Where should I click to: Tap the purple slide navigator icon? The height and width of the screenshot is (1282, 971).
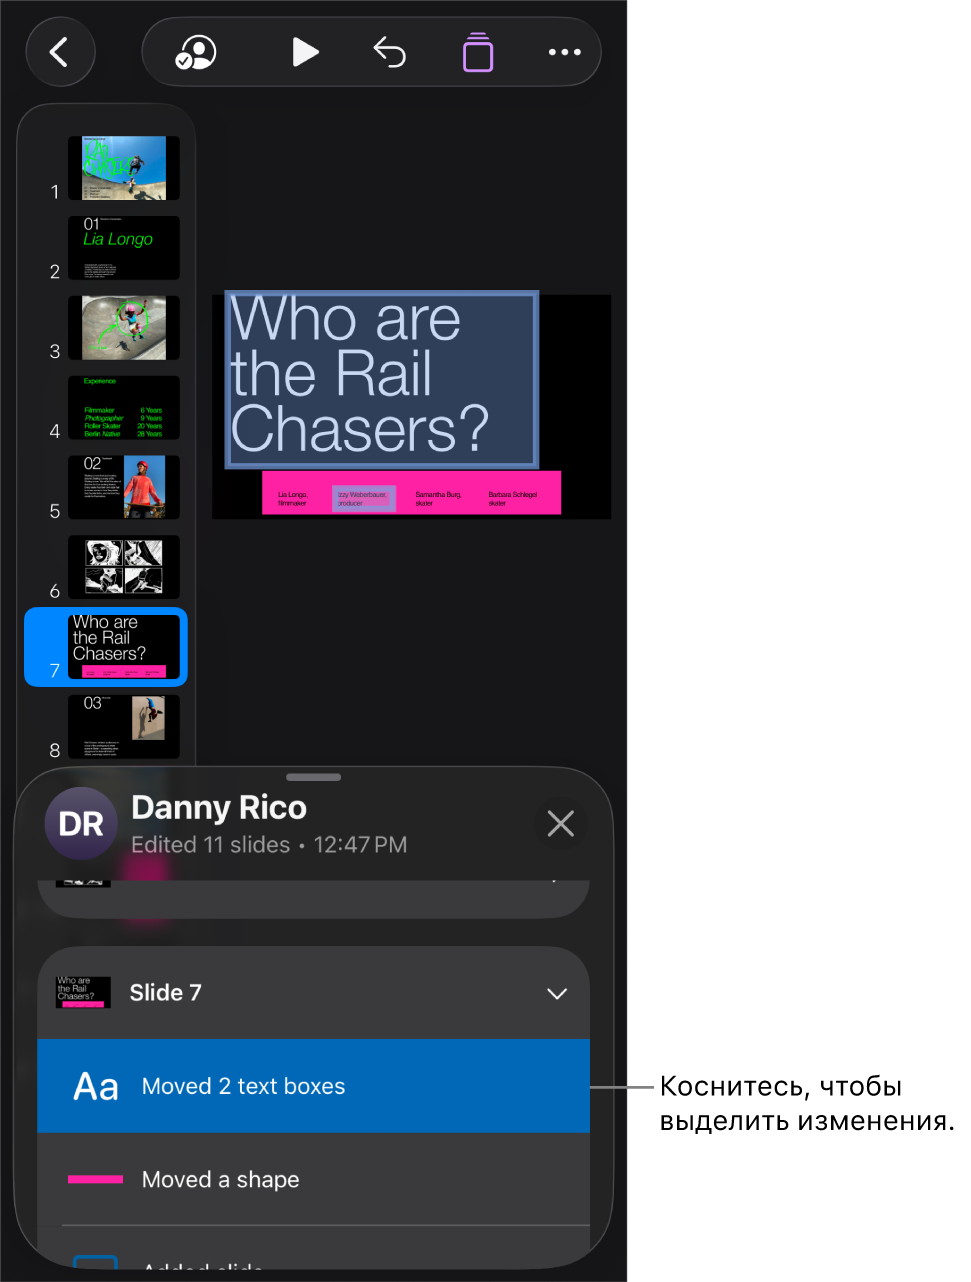click(478, 52)
